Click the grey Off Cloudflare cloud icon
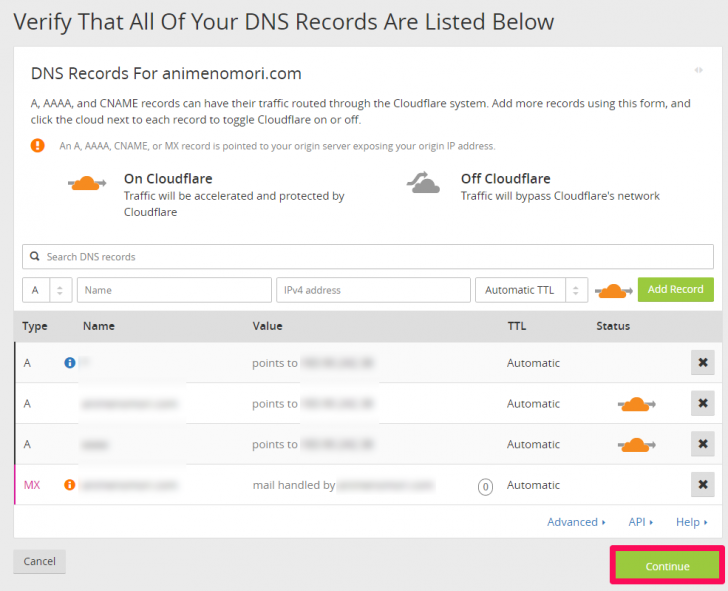The height and width of the screenshot is (591, 728). (x=423, y=183)
